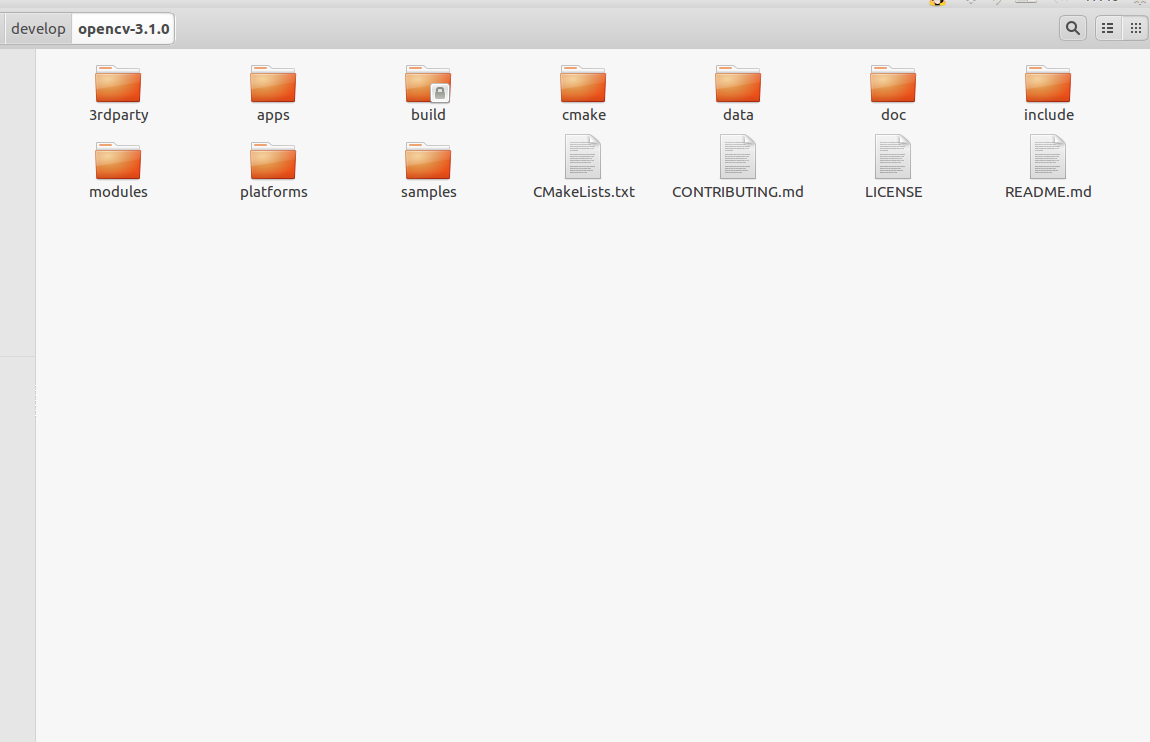Click the include folder name
The width and height of the screenshot is (1150, 742).
(x=1049, y=115)
